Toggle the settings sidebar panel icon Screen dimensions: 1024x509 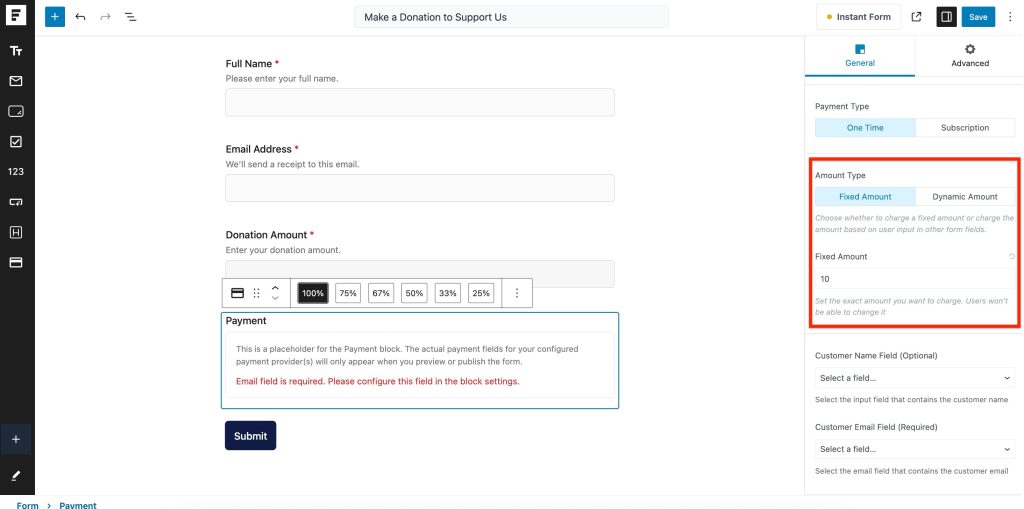[945, 17]
